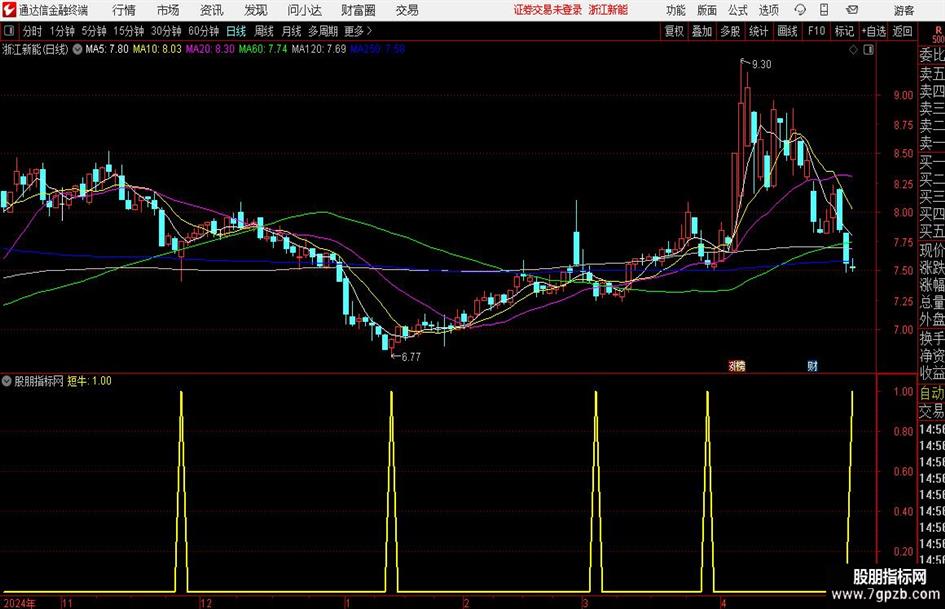
Task: Open the 版面 menu
Action: tap(706, 10)
